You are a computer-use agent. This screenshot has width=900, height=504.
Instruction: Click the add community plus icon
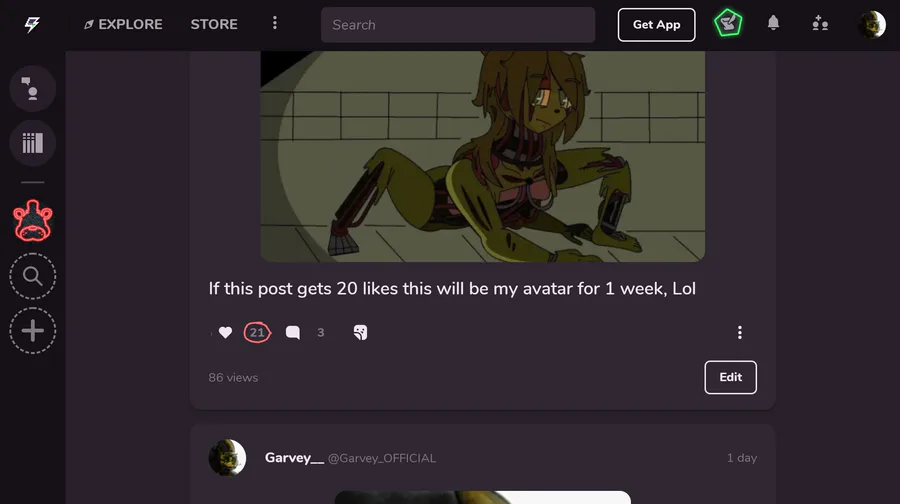point(33,331)
